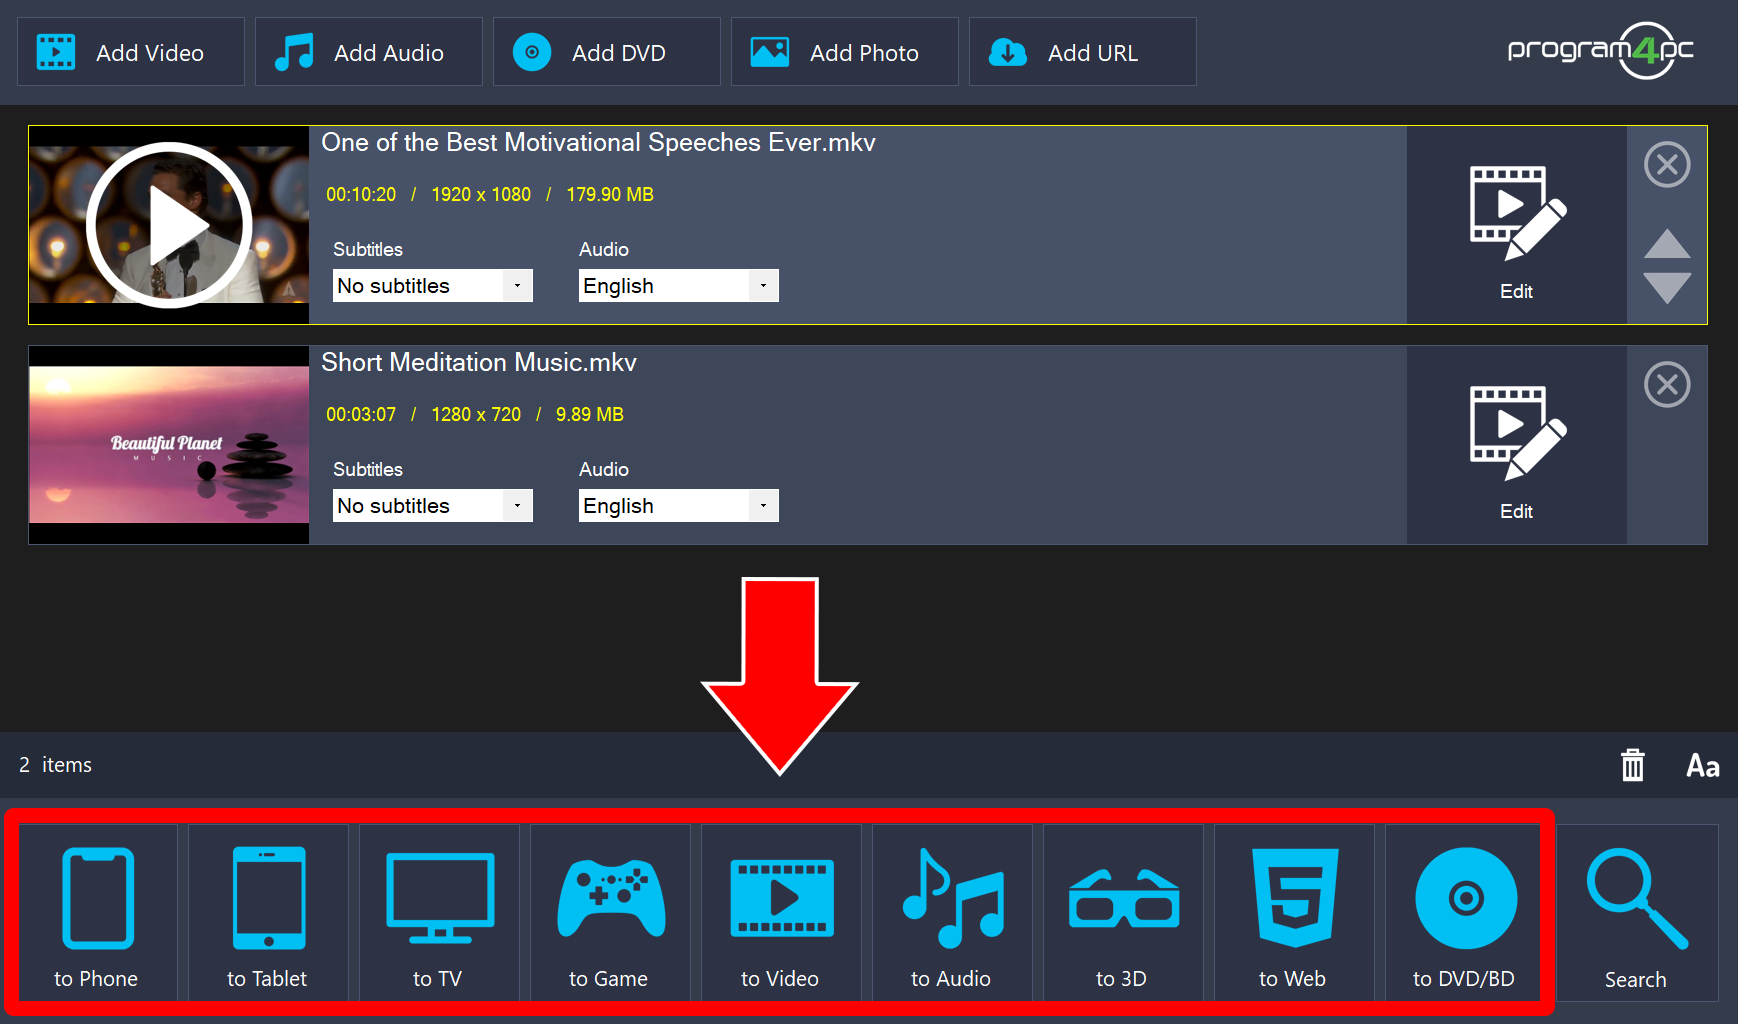Click the Add DVD button
This screenshot has width=1738, height=1024.
[607, 52]
